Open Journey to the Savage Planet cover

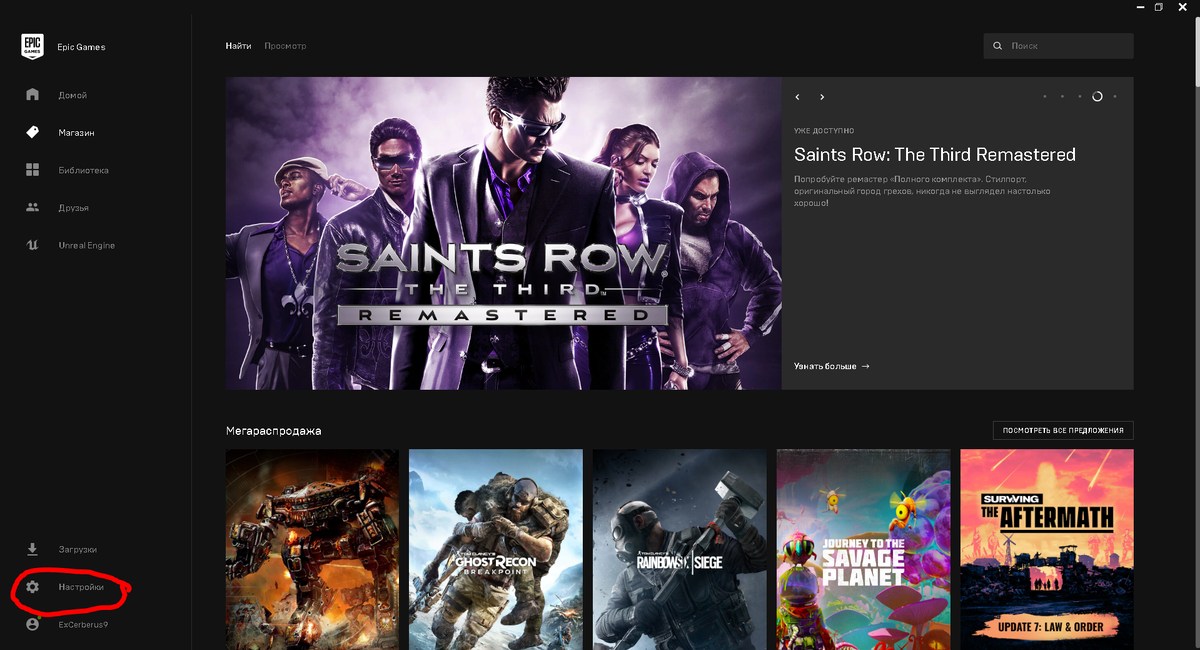click(x=863, y=549)
